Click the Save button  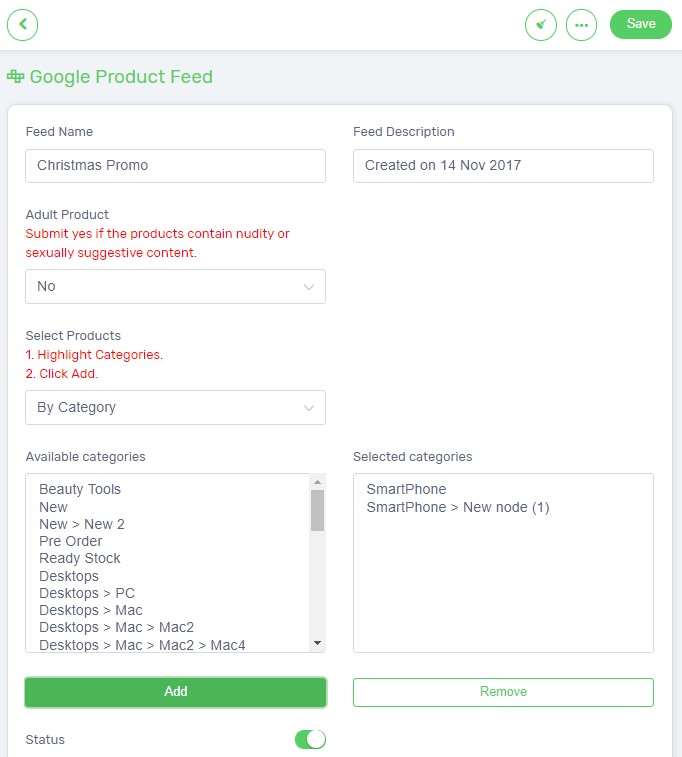coord(640,24)
